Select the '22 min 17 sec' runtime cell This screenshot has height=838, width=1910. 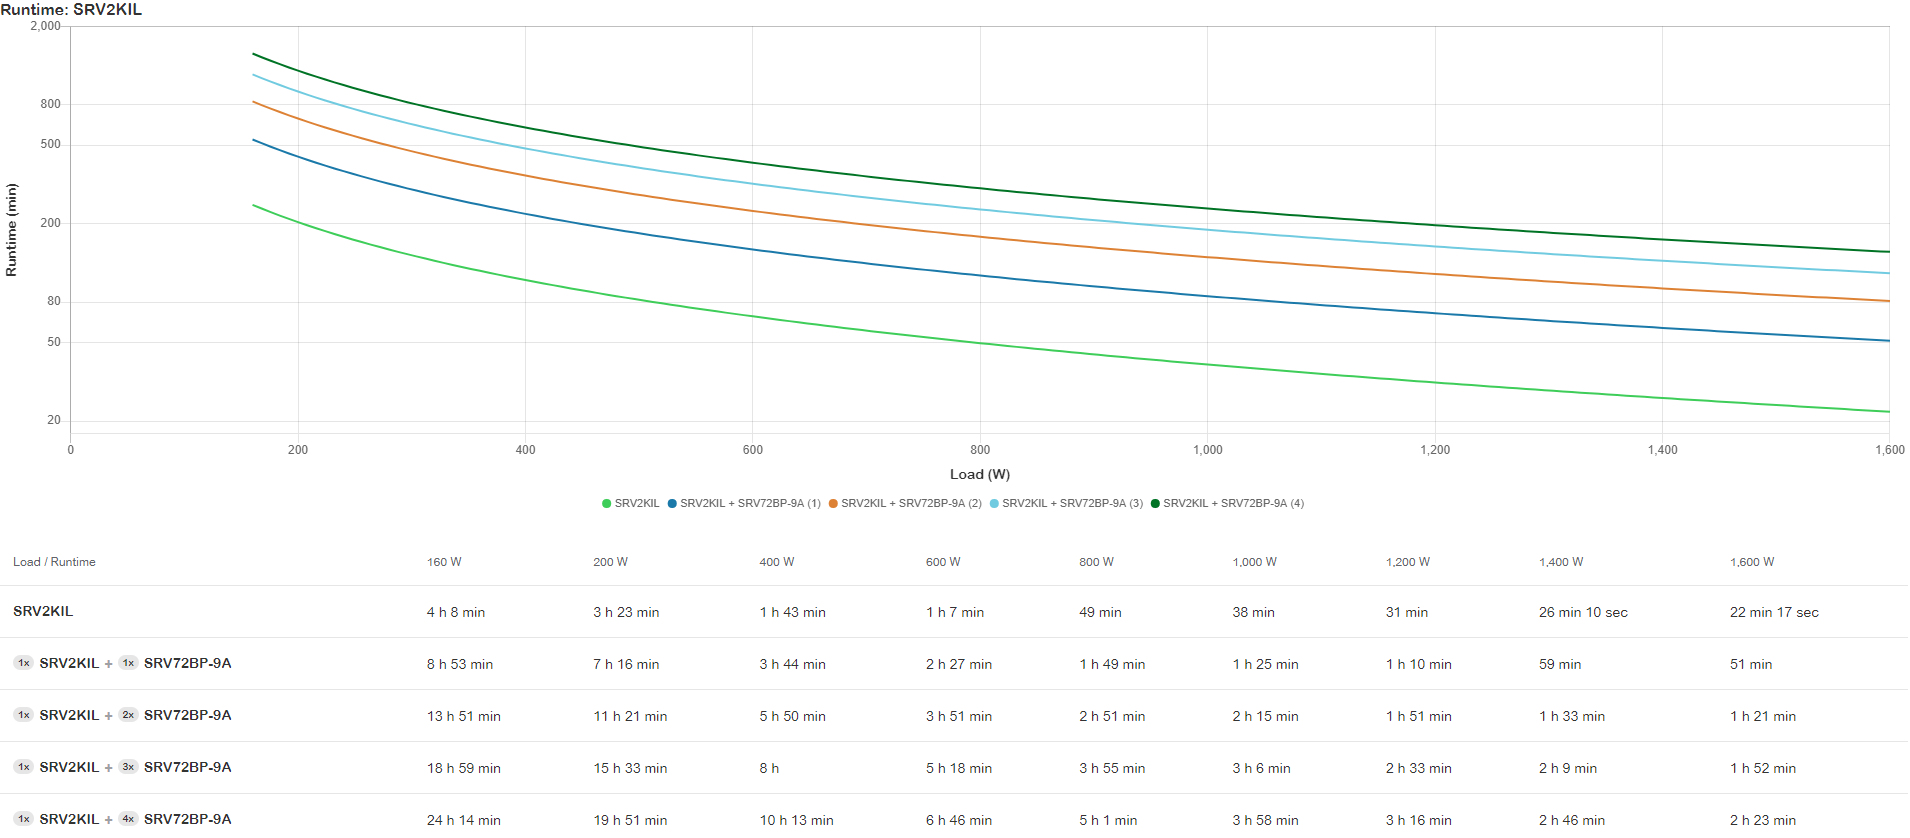point(1774,612)
